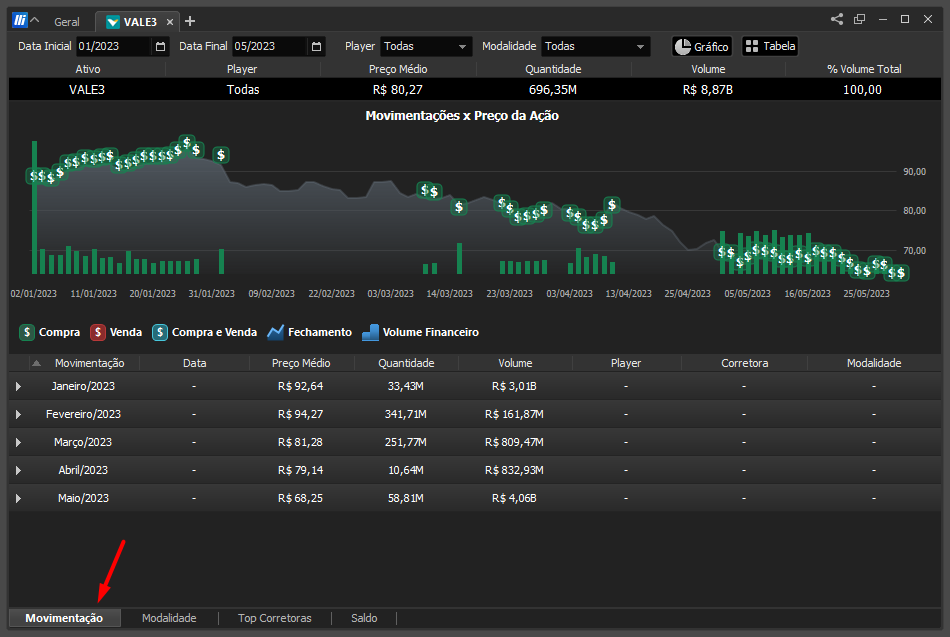Click the Quantidade table column header
The height and width of the screenshot is (637, 950).
(406, 363)
